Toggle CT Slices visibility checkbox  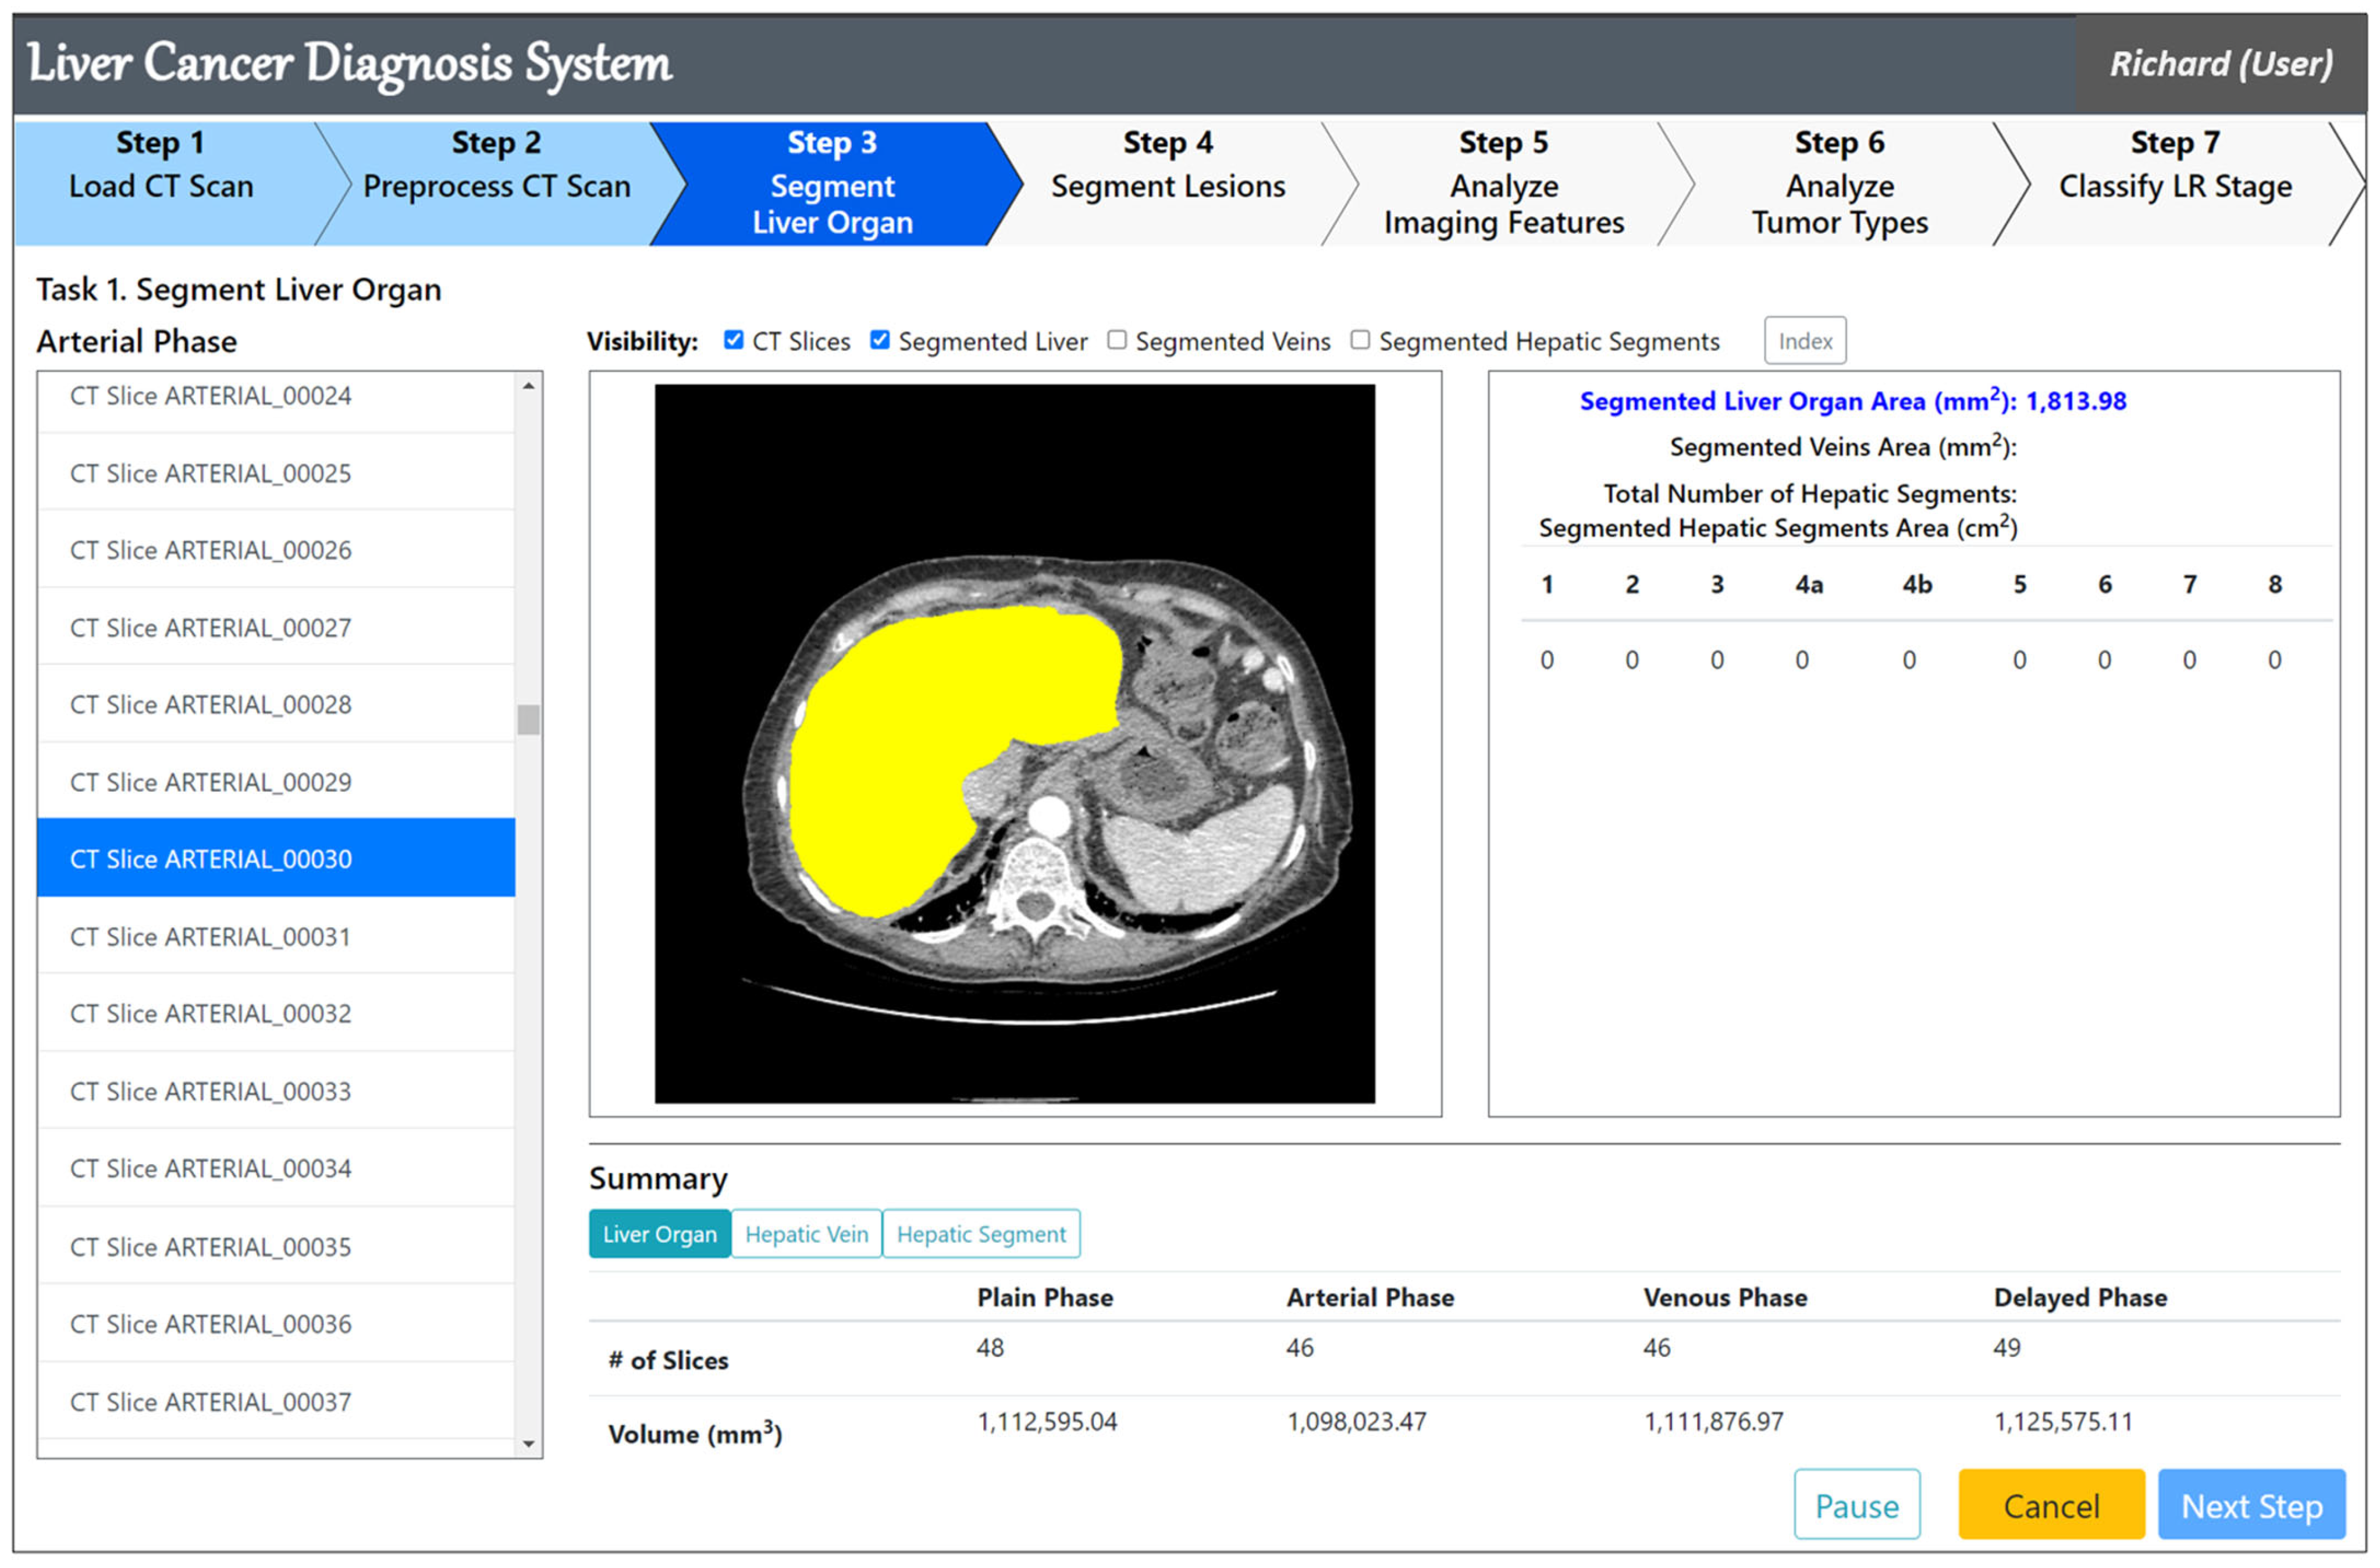coord(733,340)
